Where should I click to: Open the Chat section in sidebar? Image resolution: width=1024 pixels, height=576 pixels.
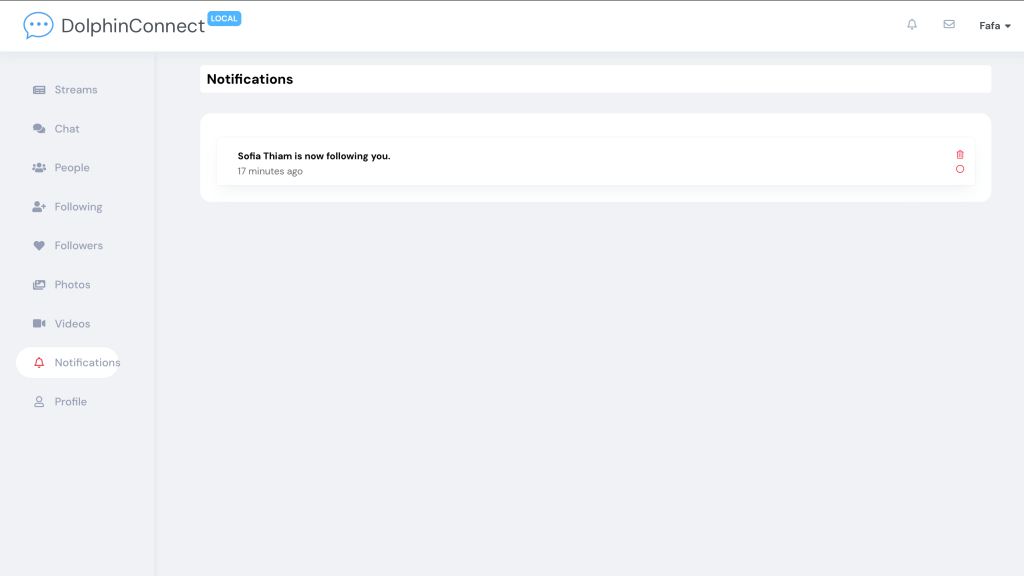pyautogui.click(x=66, y=129)
